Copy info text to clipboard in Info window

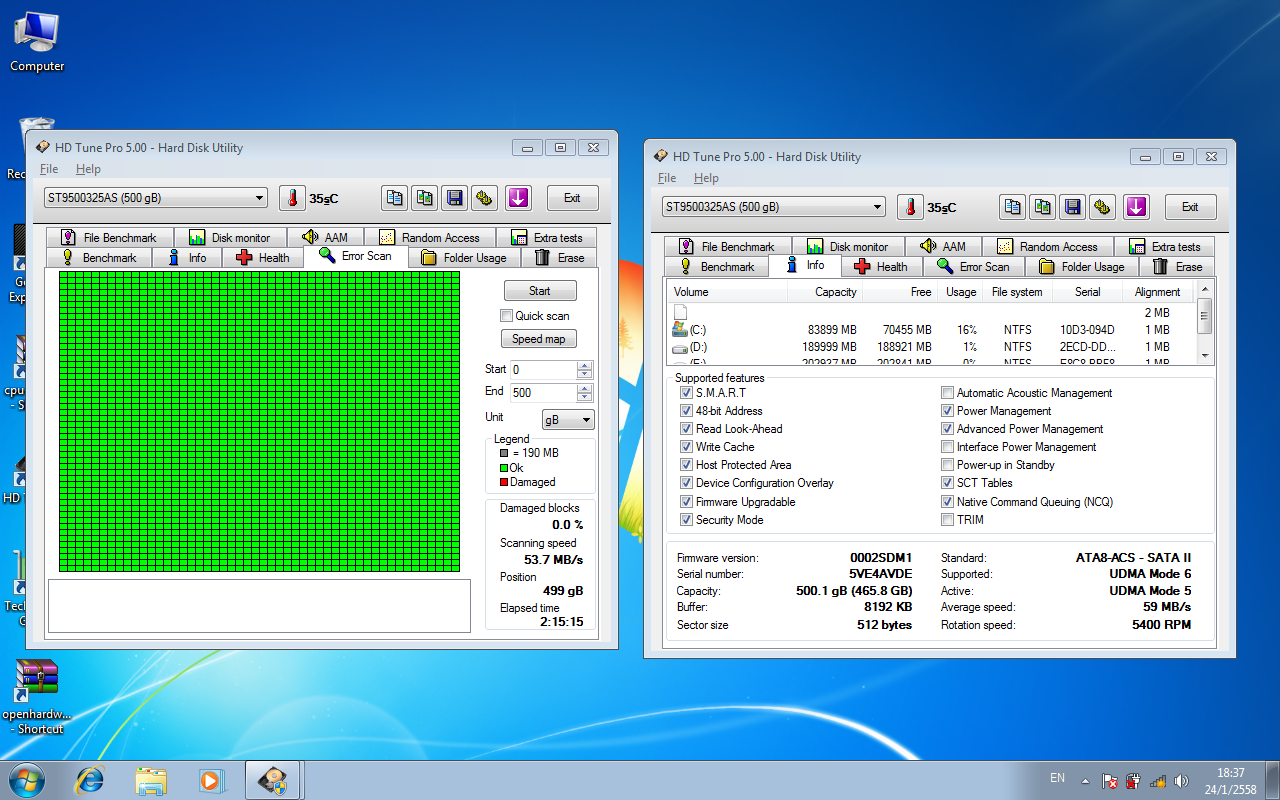1013,207
